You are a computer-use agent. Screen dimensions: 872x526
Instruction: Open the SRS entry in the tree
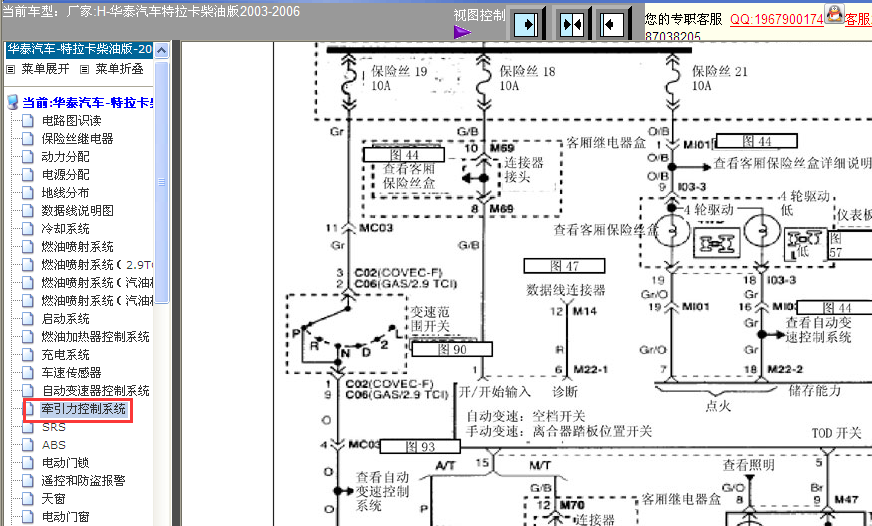point(53,427)
